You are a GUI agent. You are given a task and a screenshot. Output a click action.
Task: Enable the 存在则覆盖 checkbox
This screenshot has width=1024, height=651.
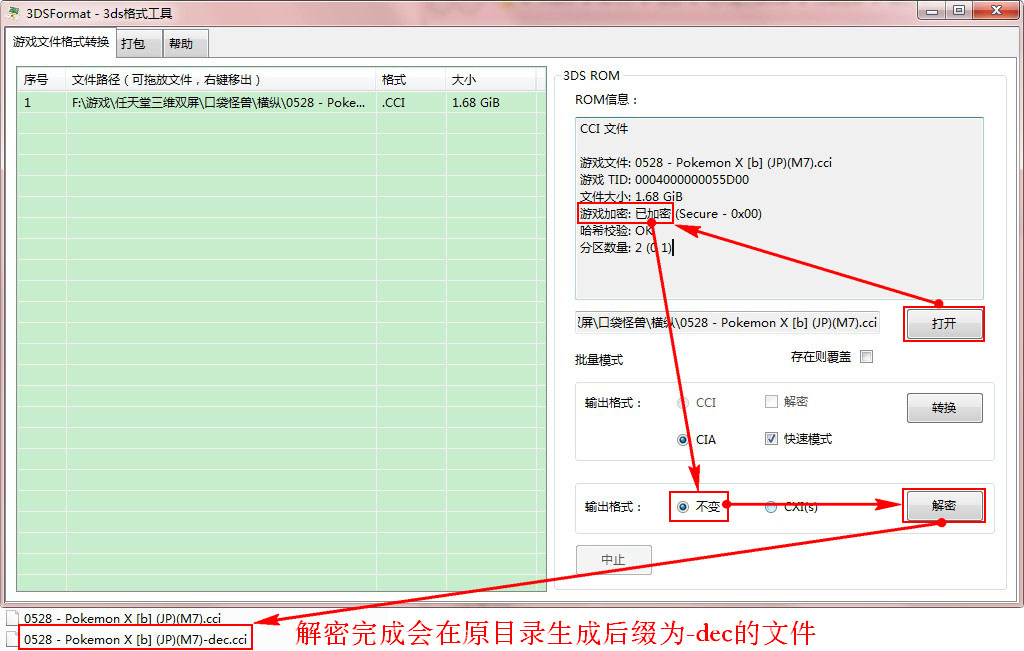[866, 357]
